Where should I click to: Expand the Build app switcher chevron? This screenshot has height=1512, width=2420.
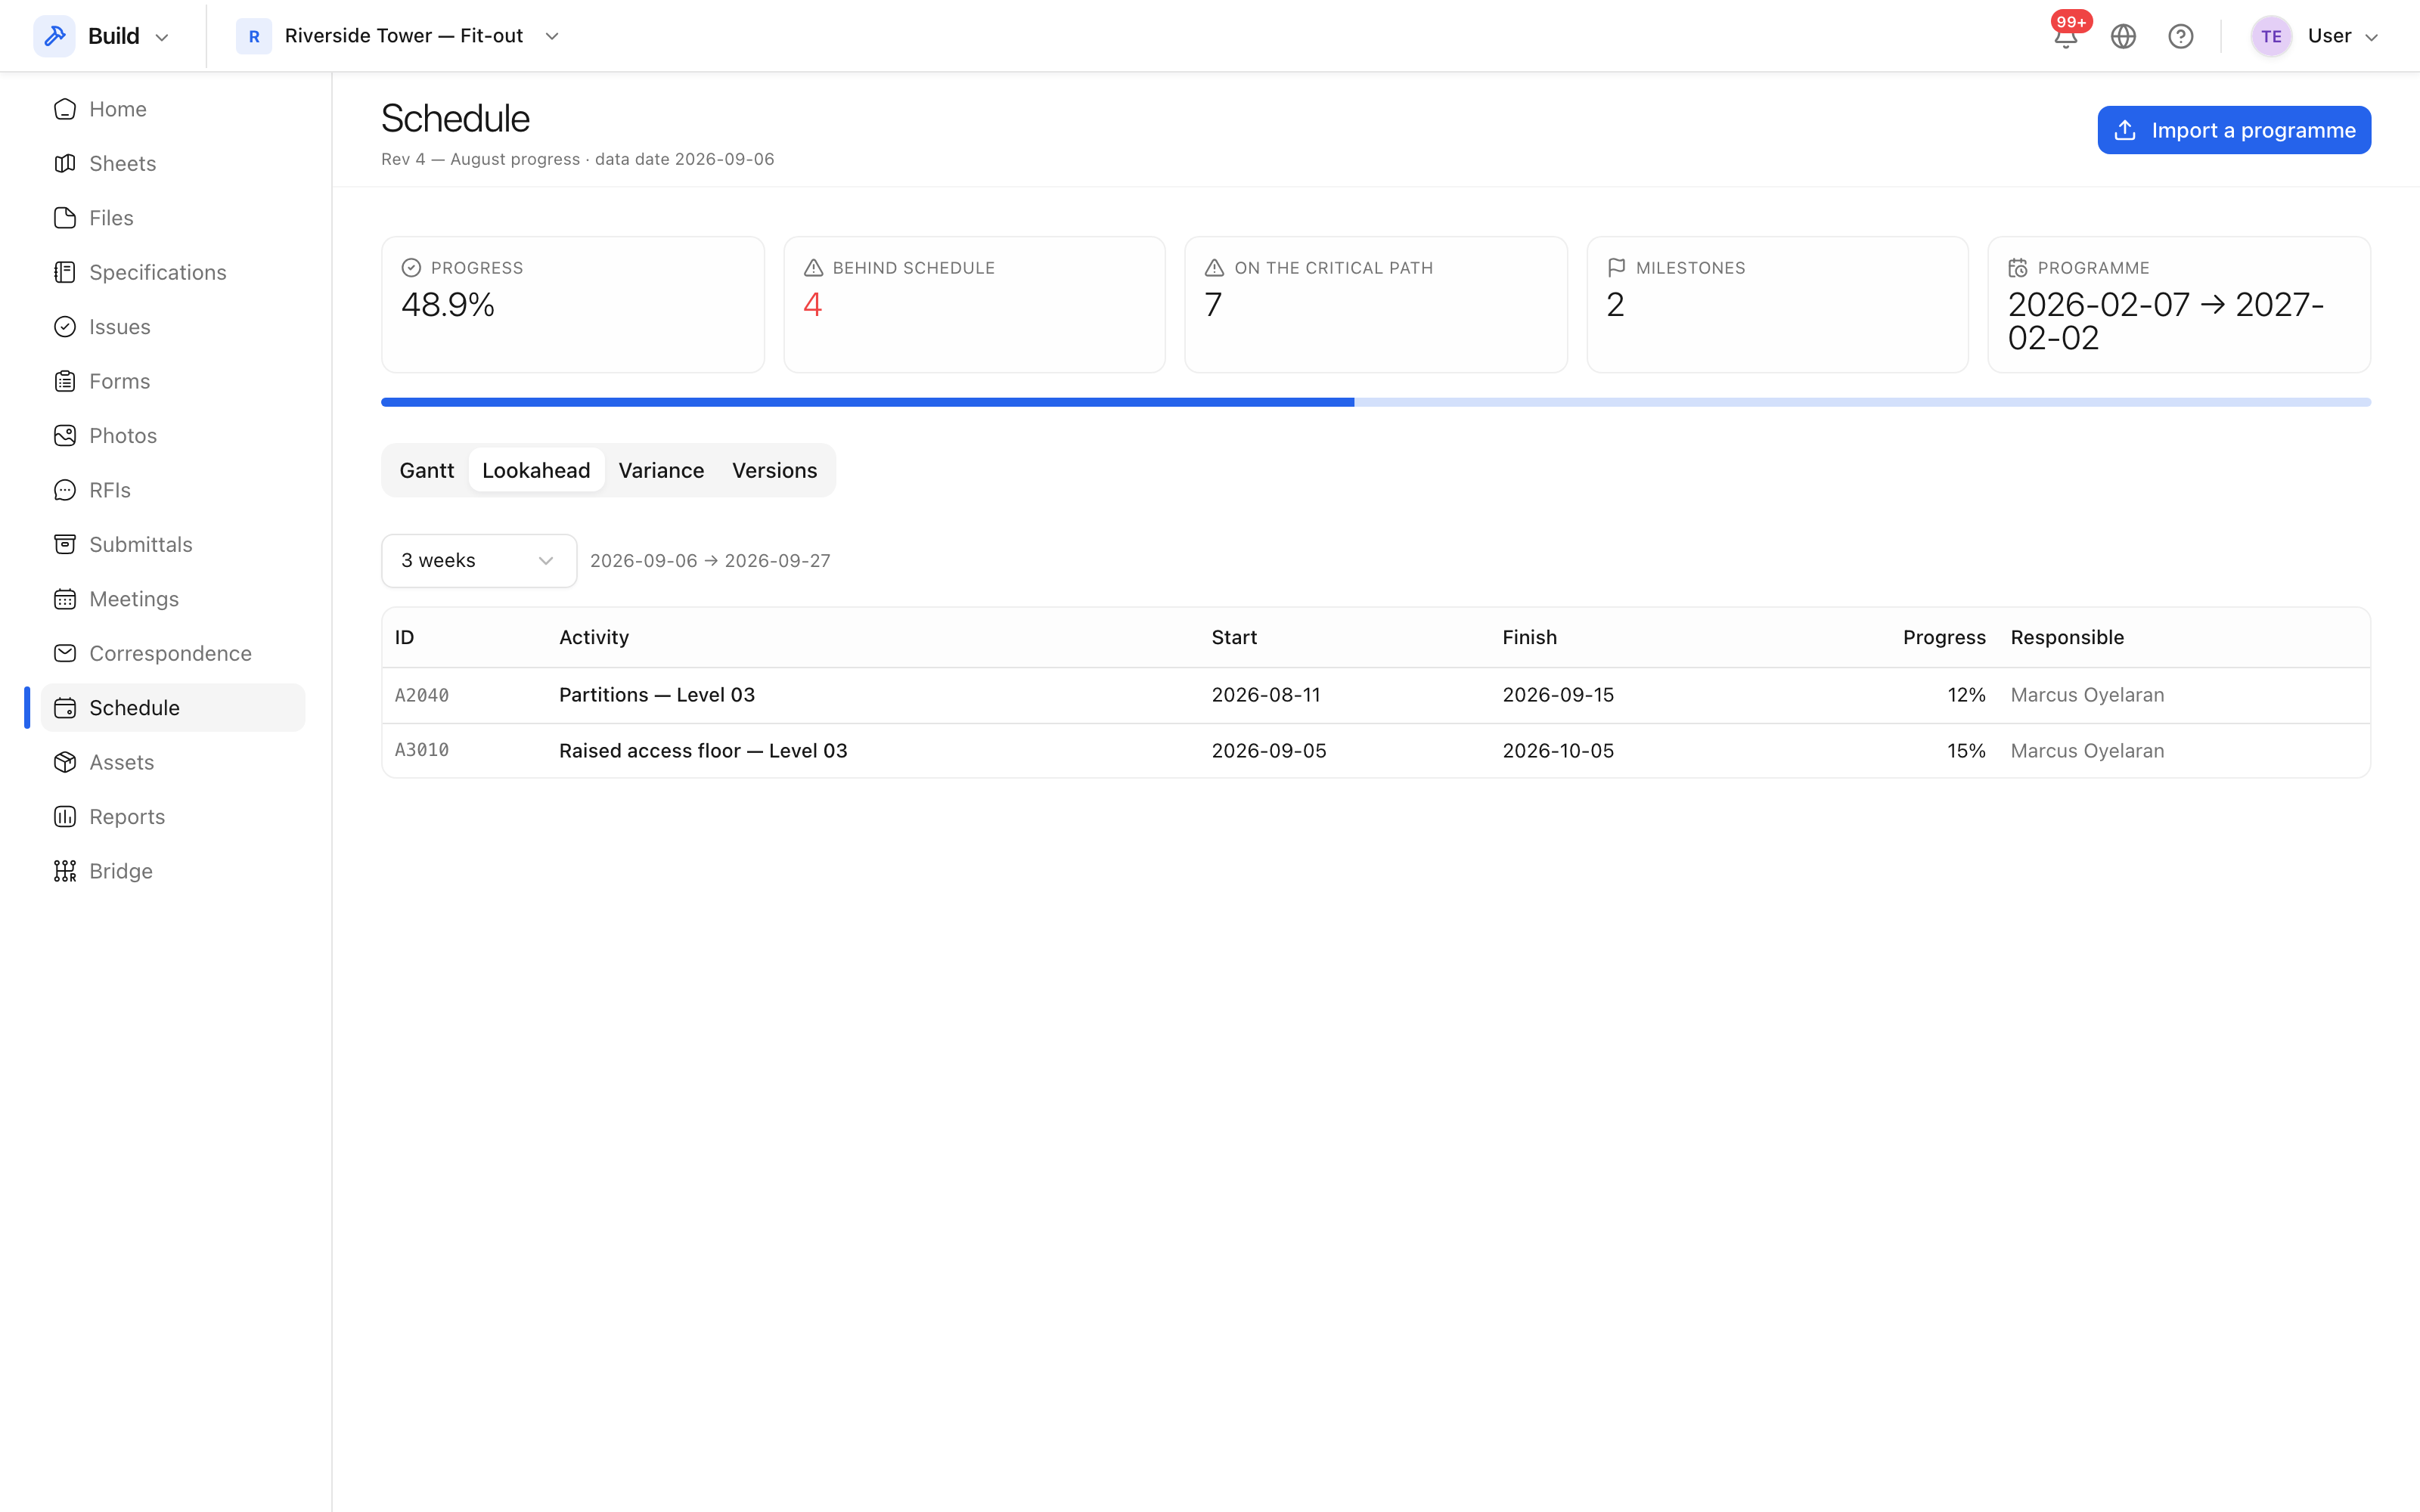click(162, 37)
